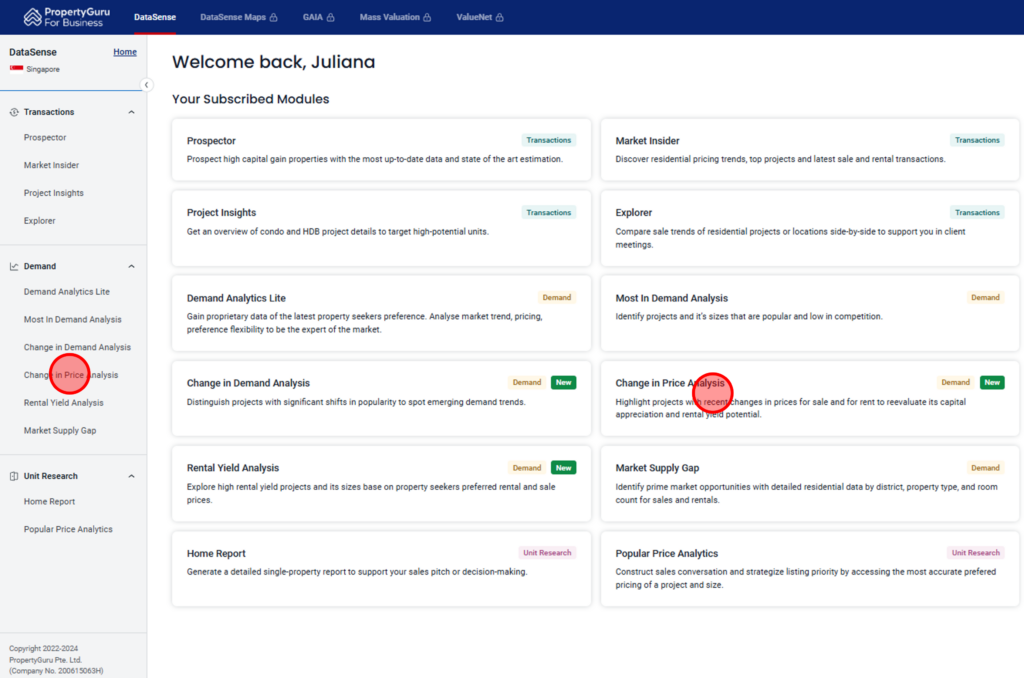Image resolution: width=1024 pixels, height=678 pixels.
Task: Click the lock icon next to GAIA
Action: [x=331, y=17]
